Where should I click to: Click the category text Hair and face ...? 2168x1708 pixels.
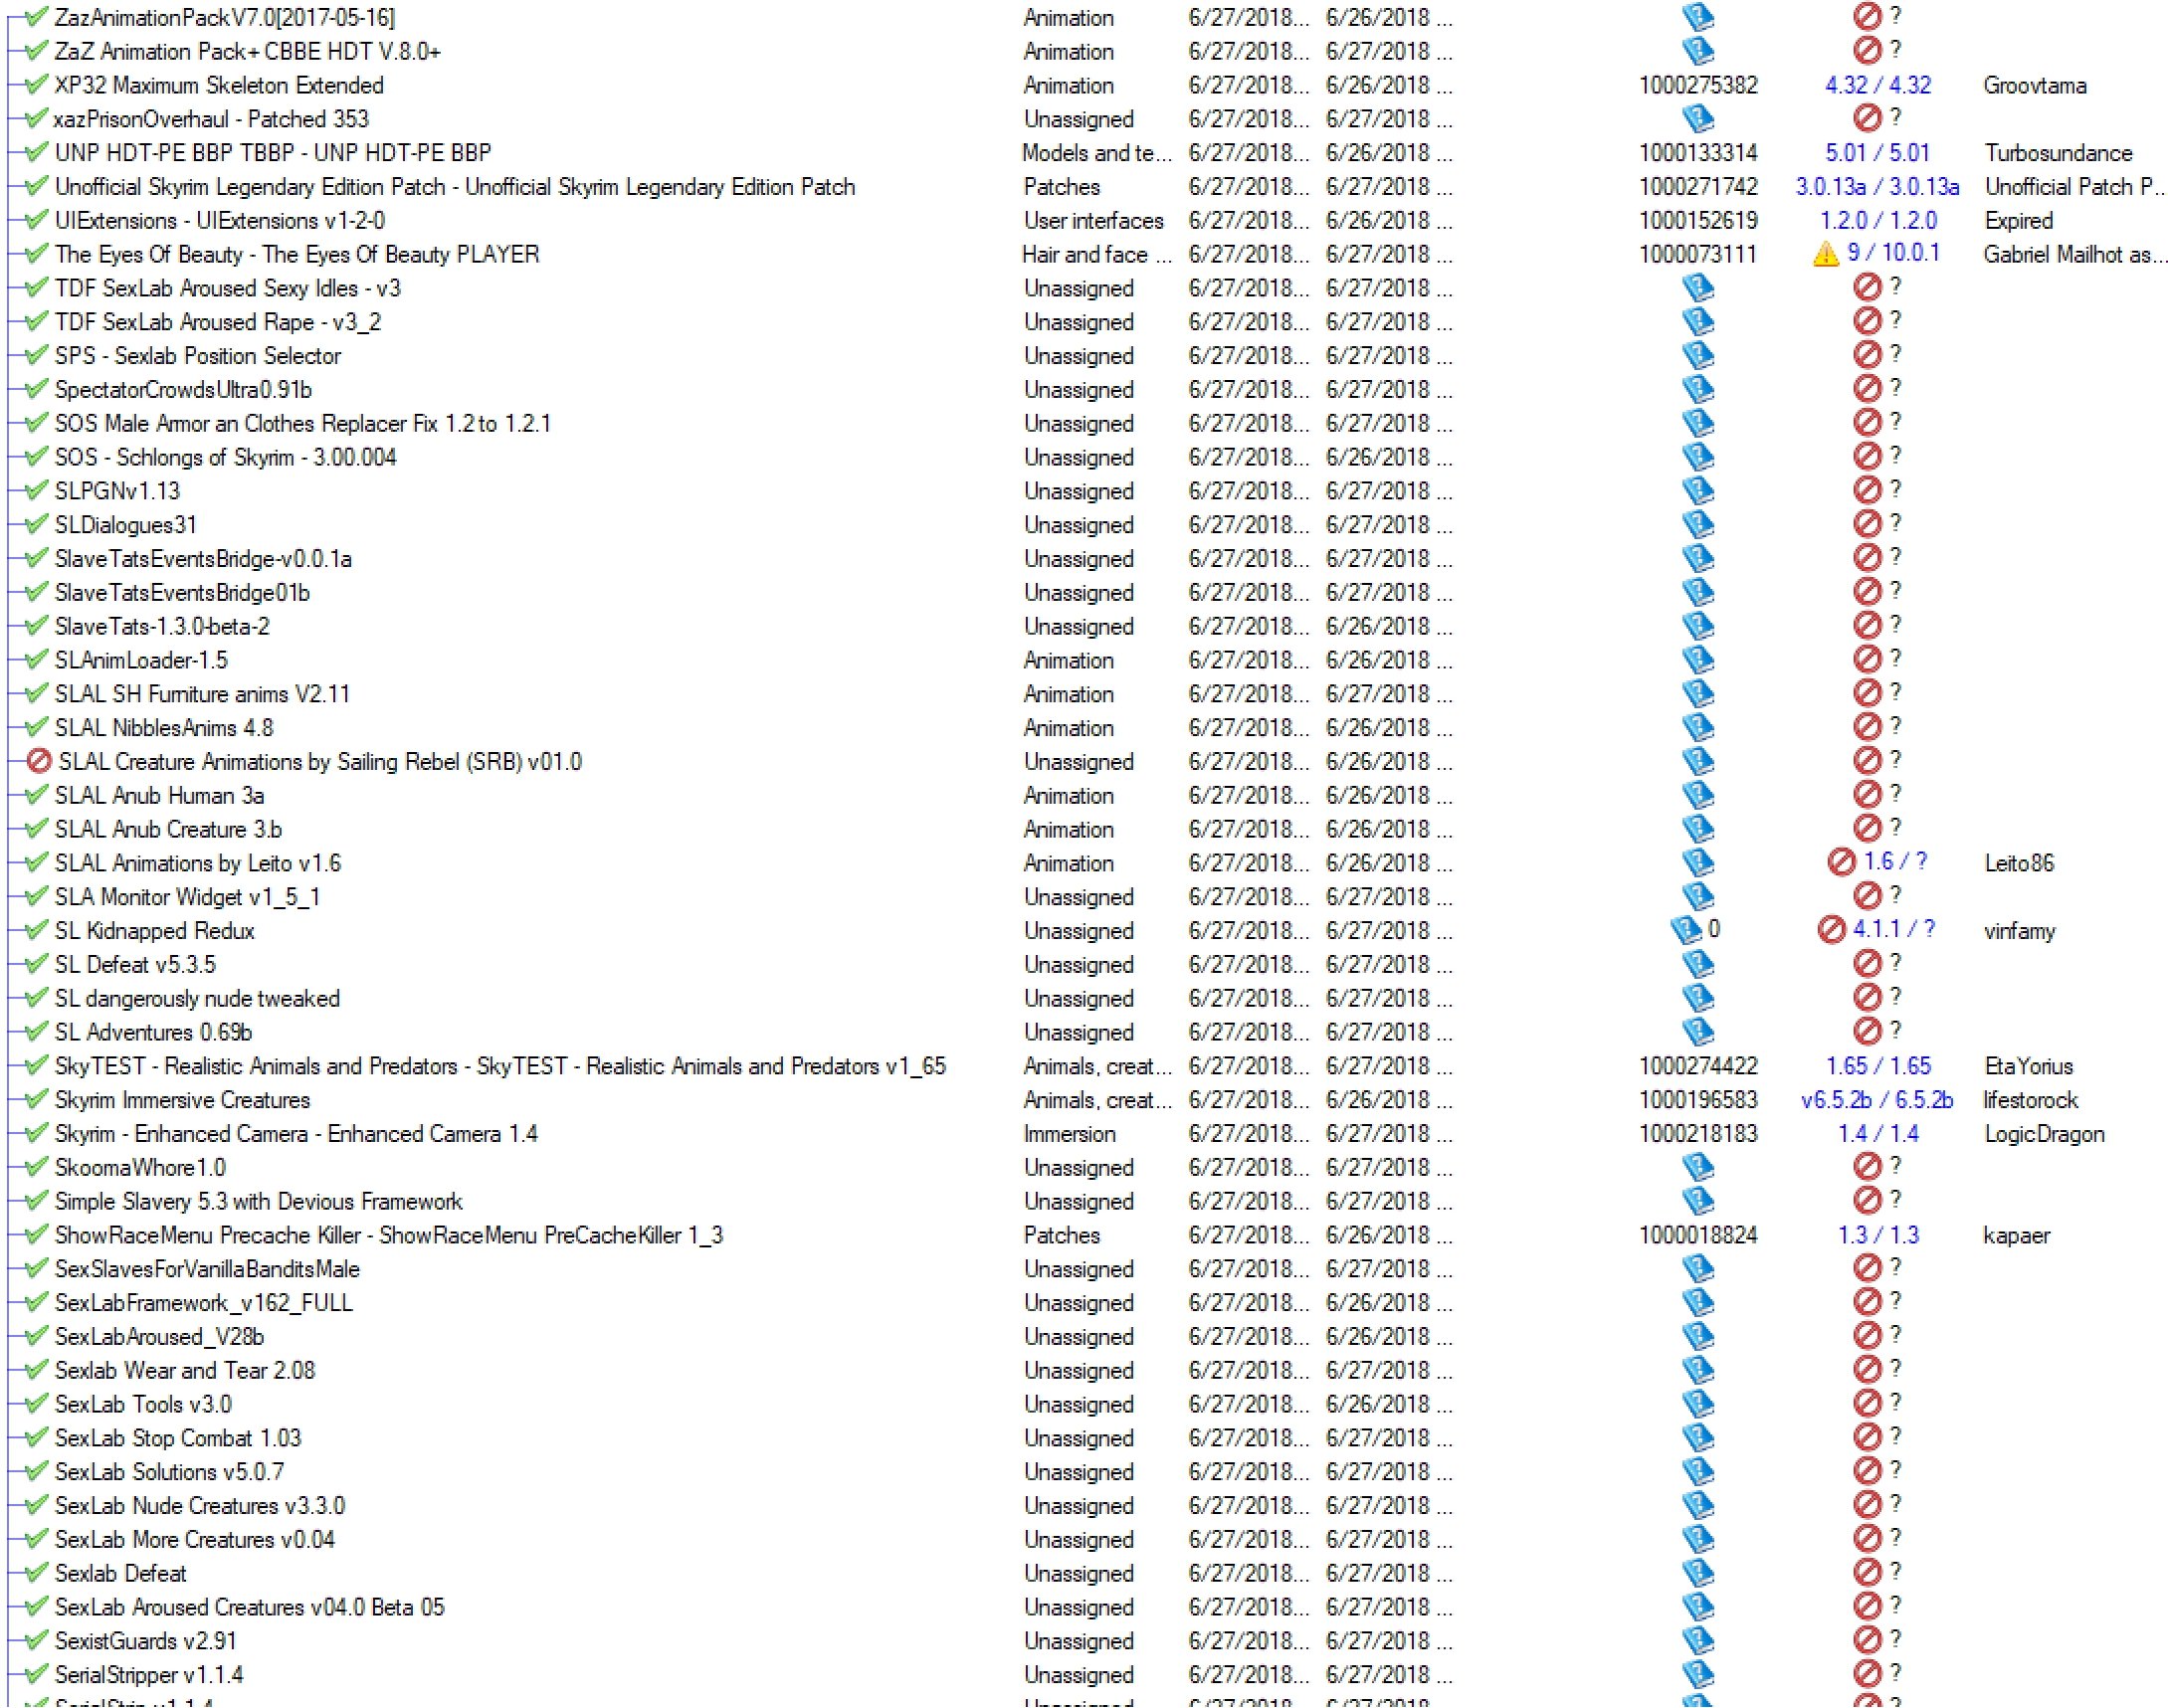pos(1097,255)
